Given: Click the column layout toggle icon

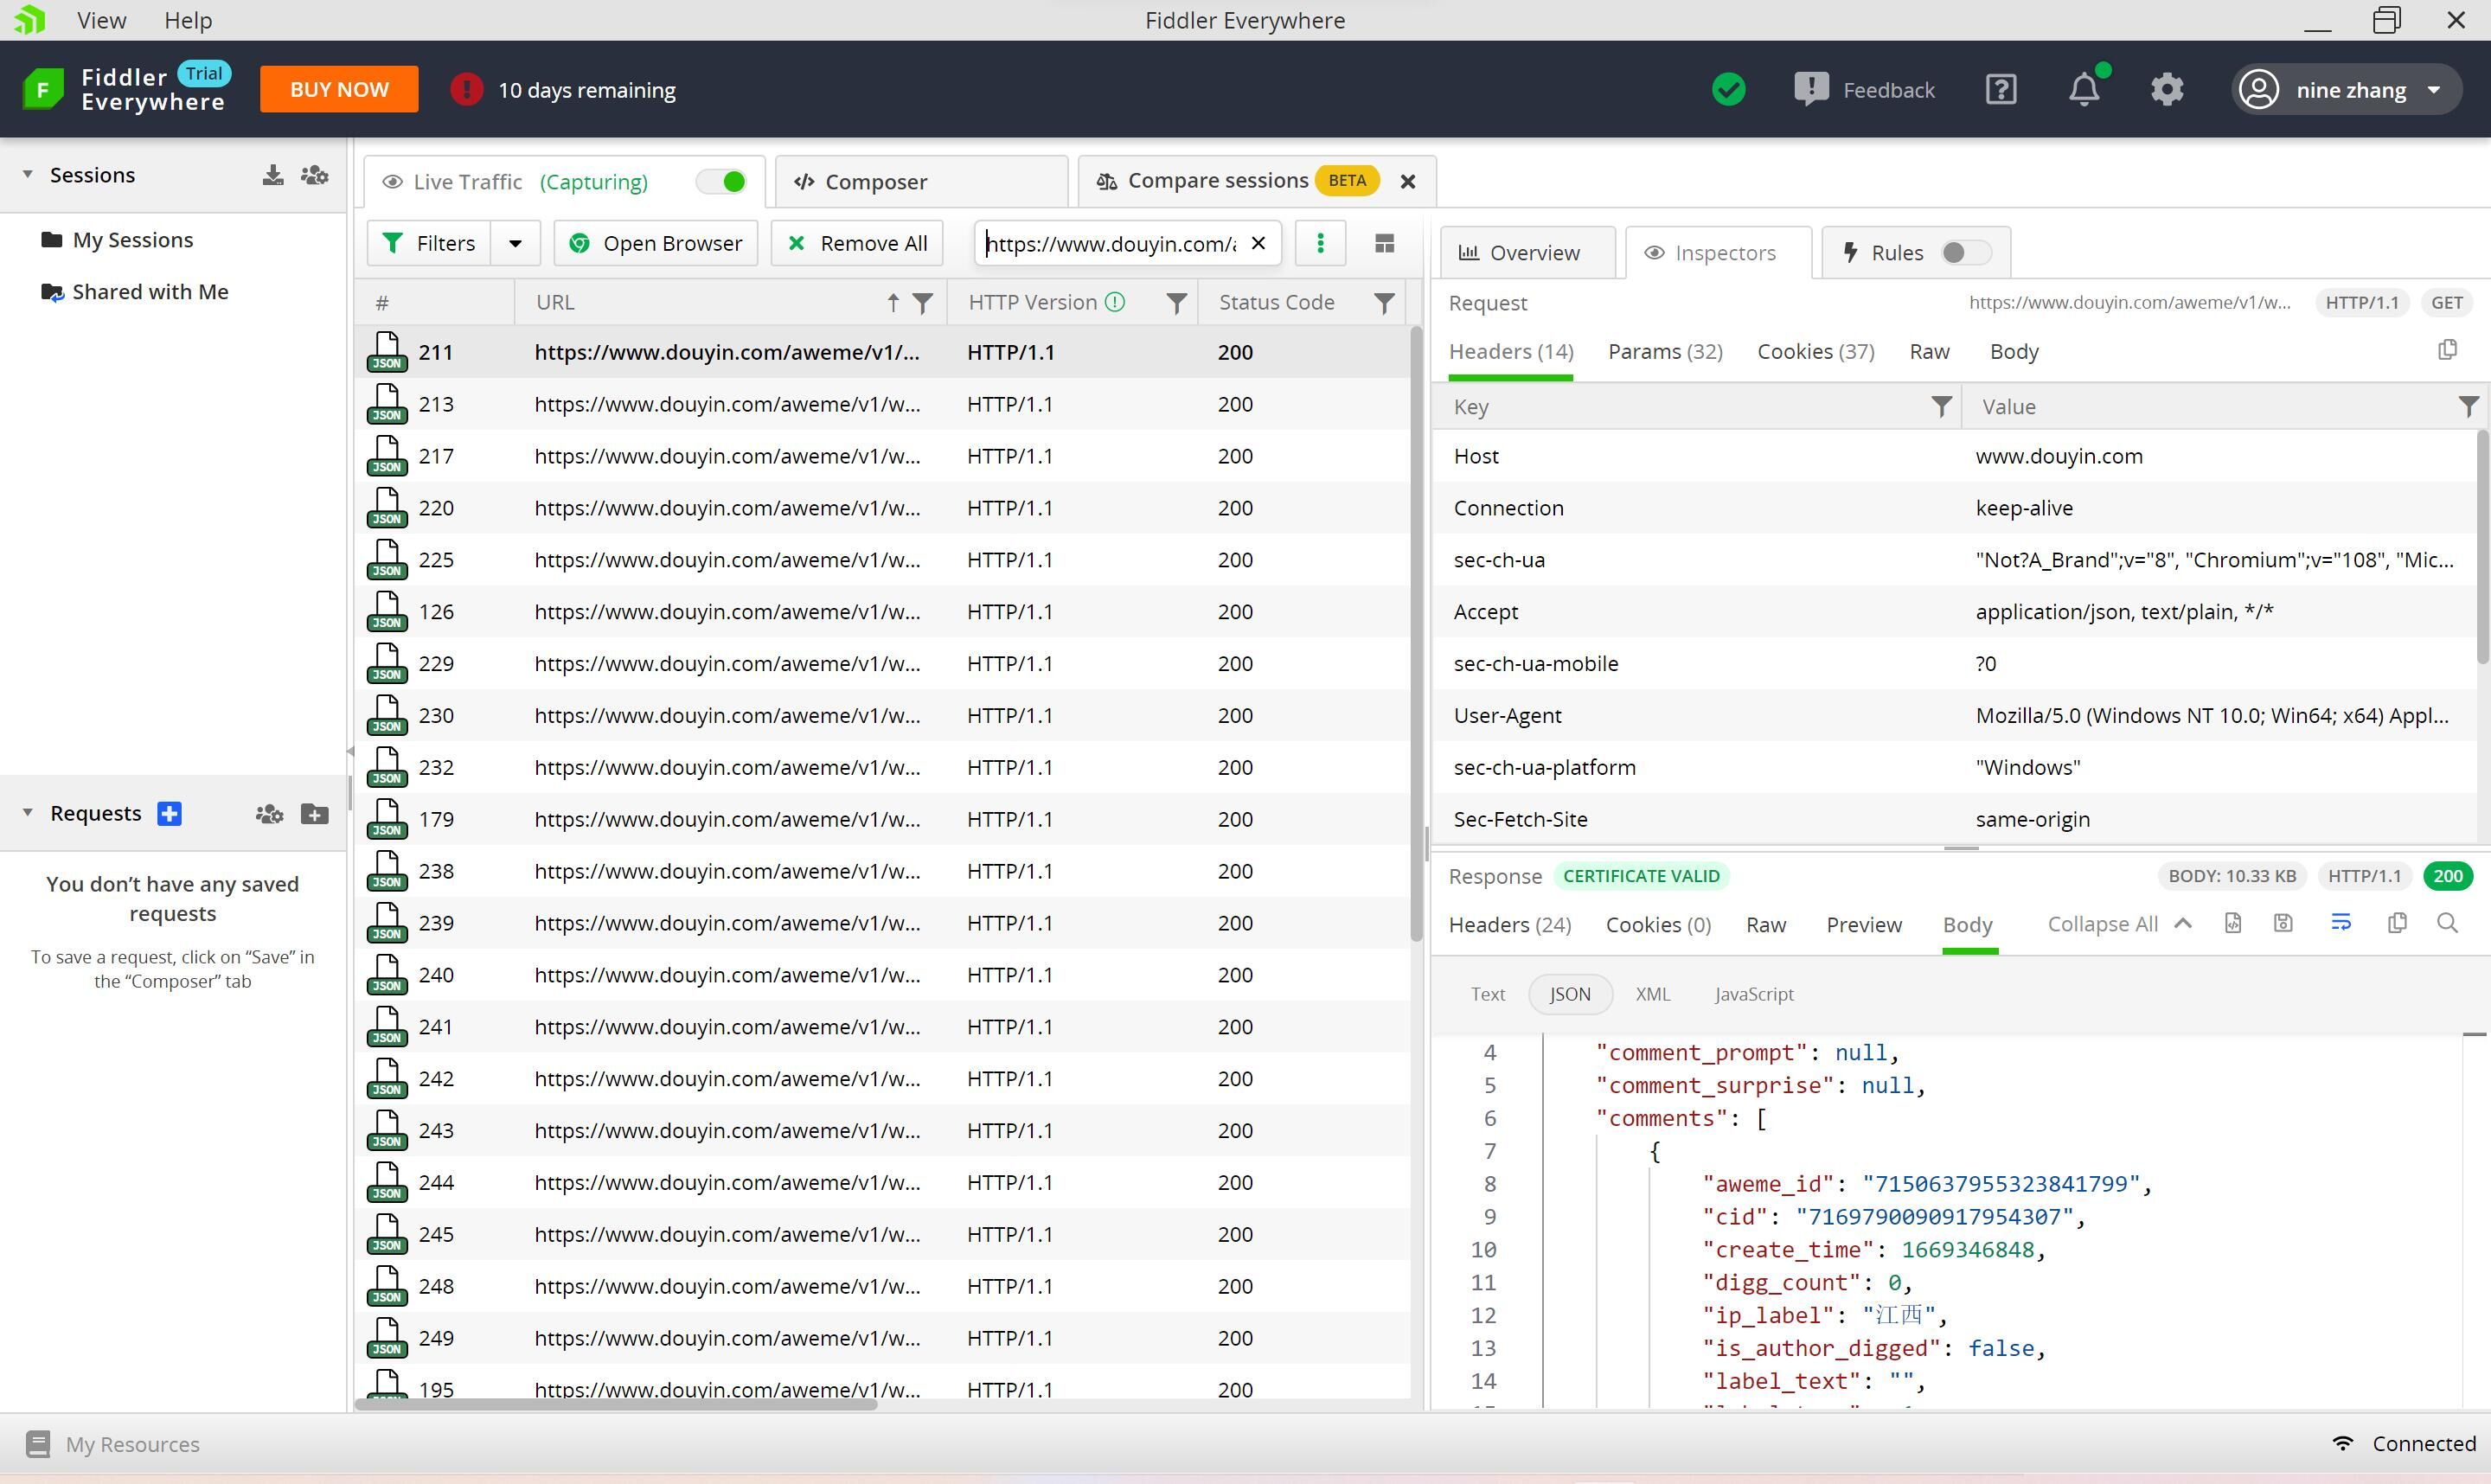Looking at the screenshot, I should (x=1385, y=244).
